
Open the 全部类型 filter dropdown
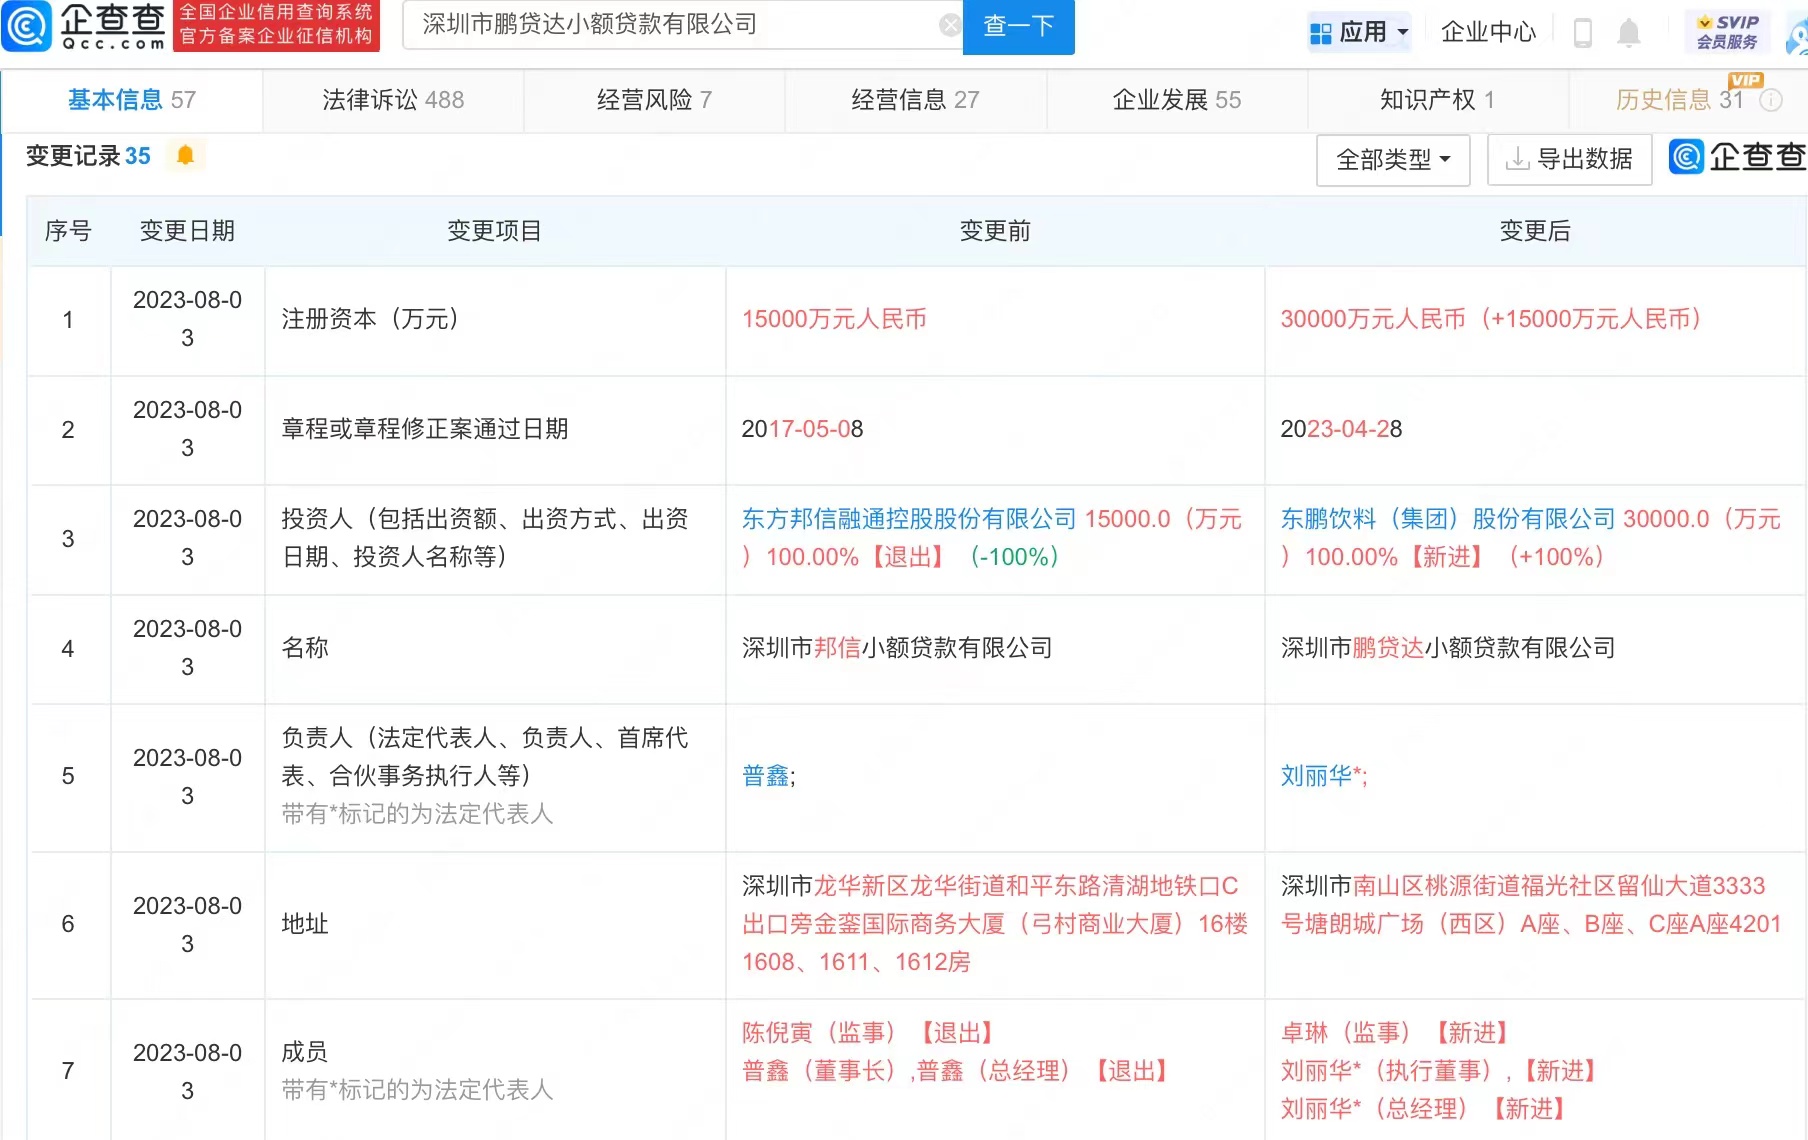[1392, 160]
